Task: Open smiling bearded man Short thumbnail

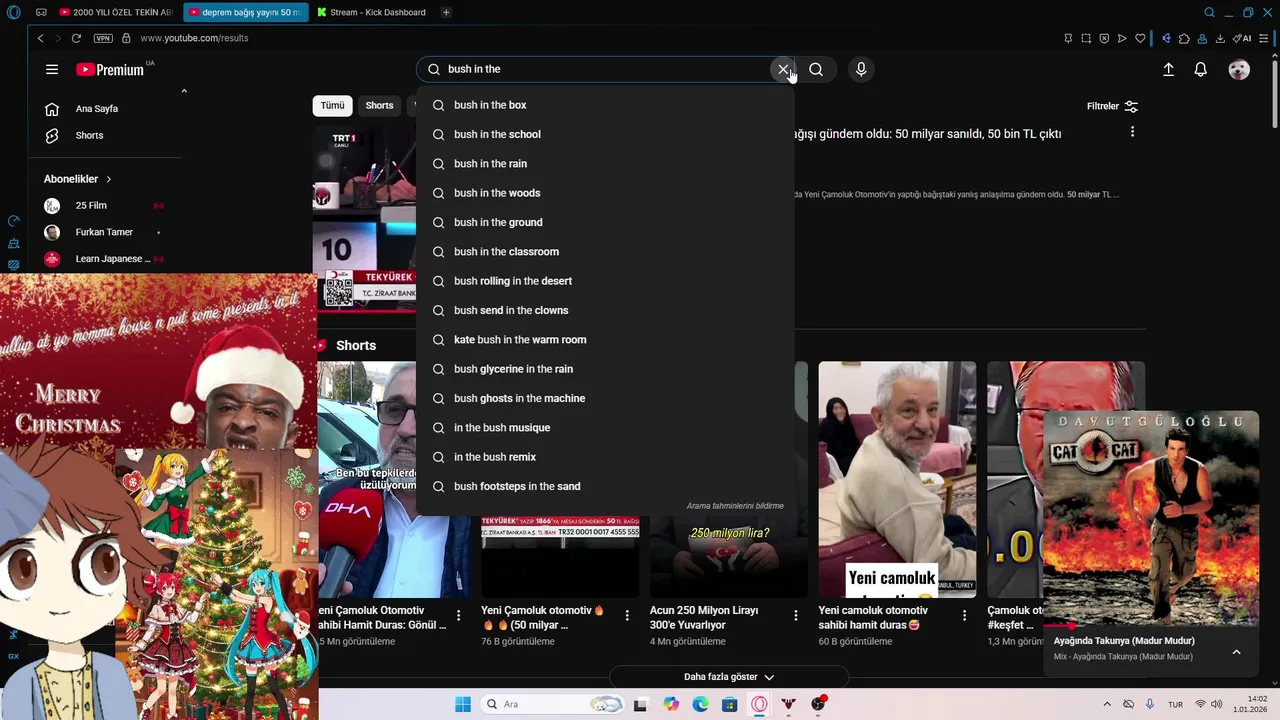Action: point(897,479)
